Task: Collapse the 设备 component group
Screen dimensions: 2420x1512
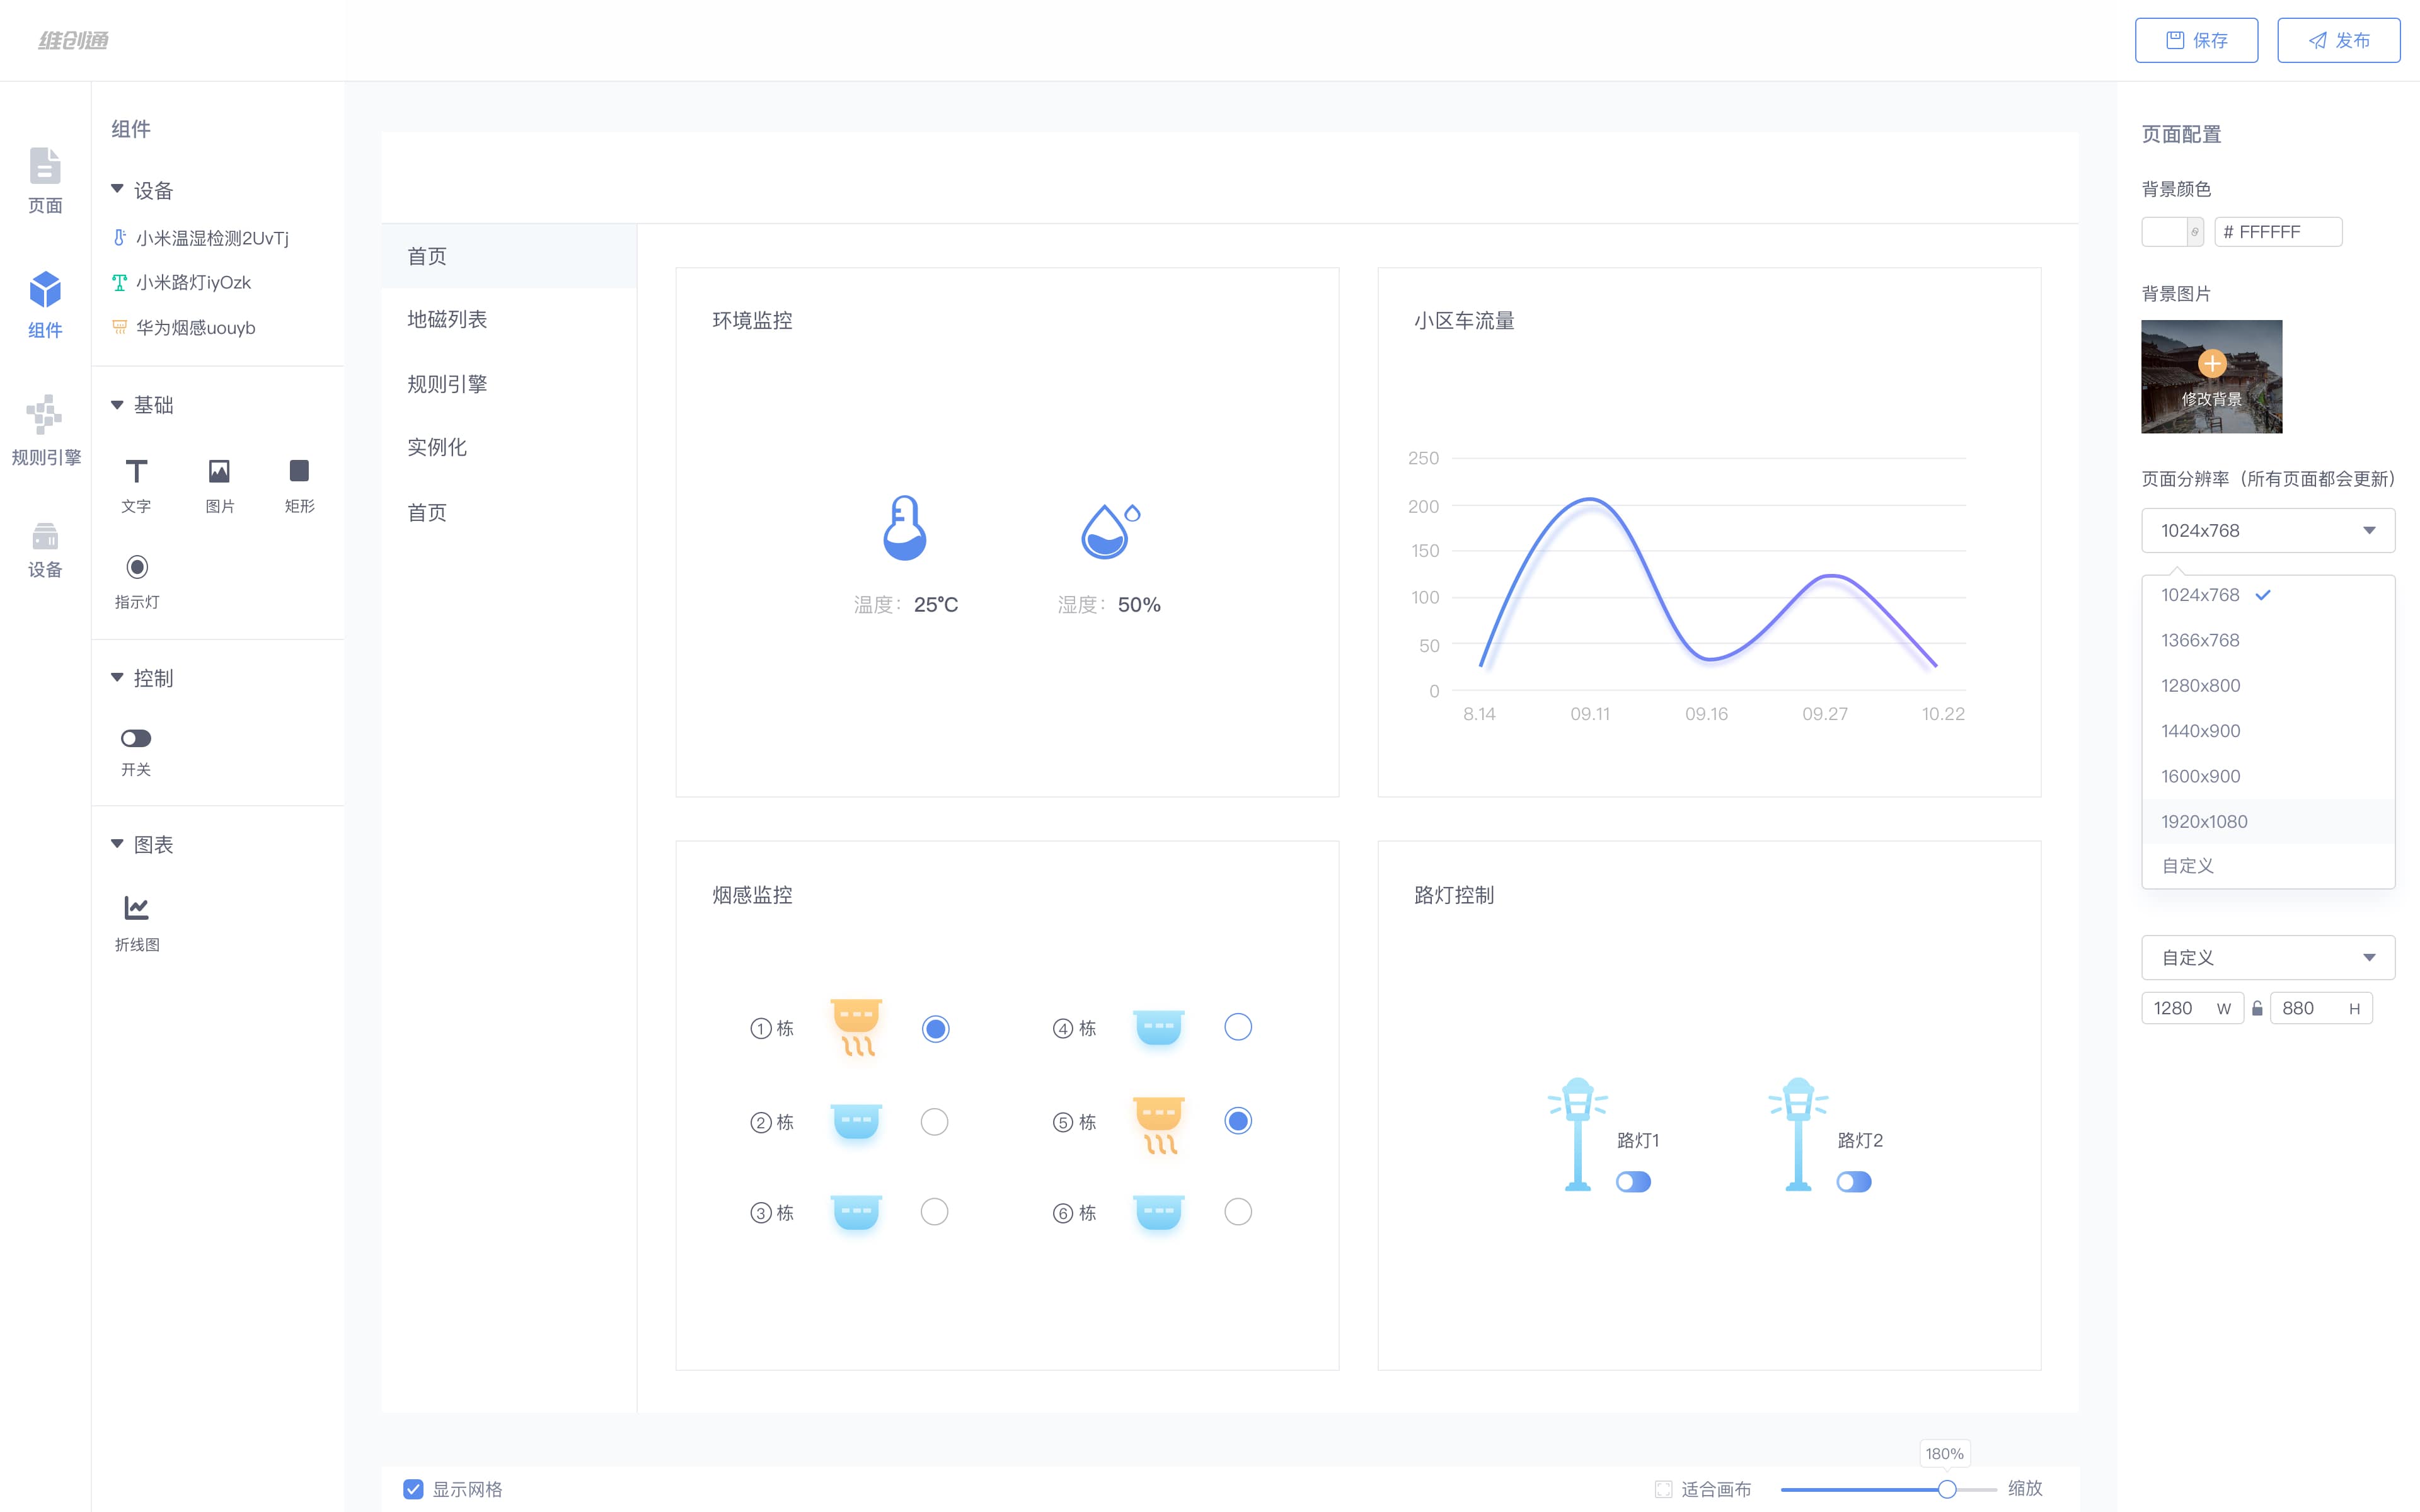Action: pyautogui.click(x=117, y=189)
